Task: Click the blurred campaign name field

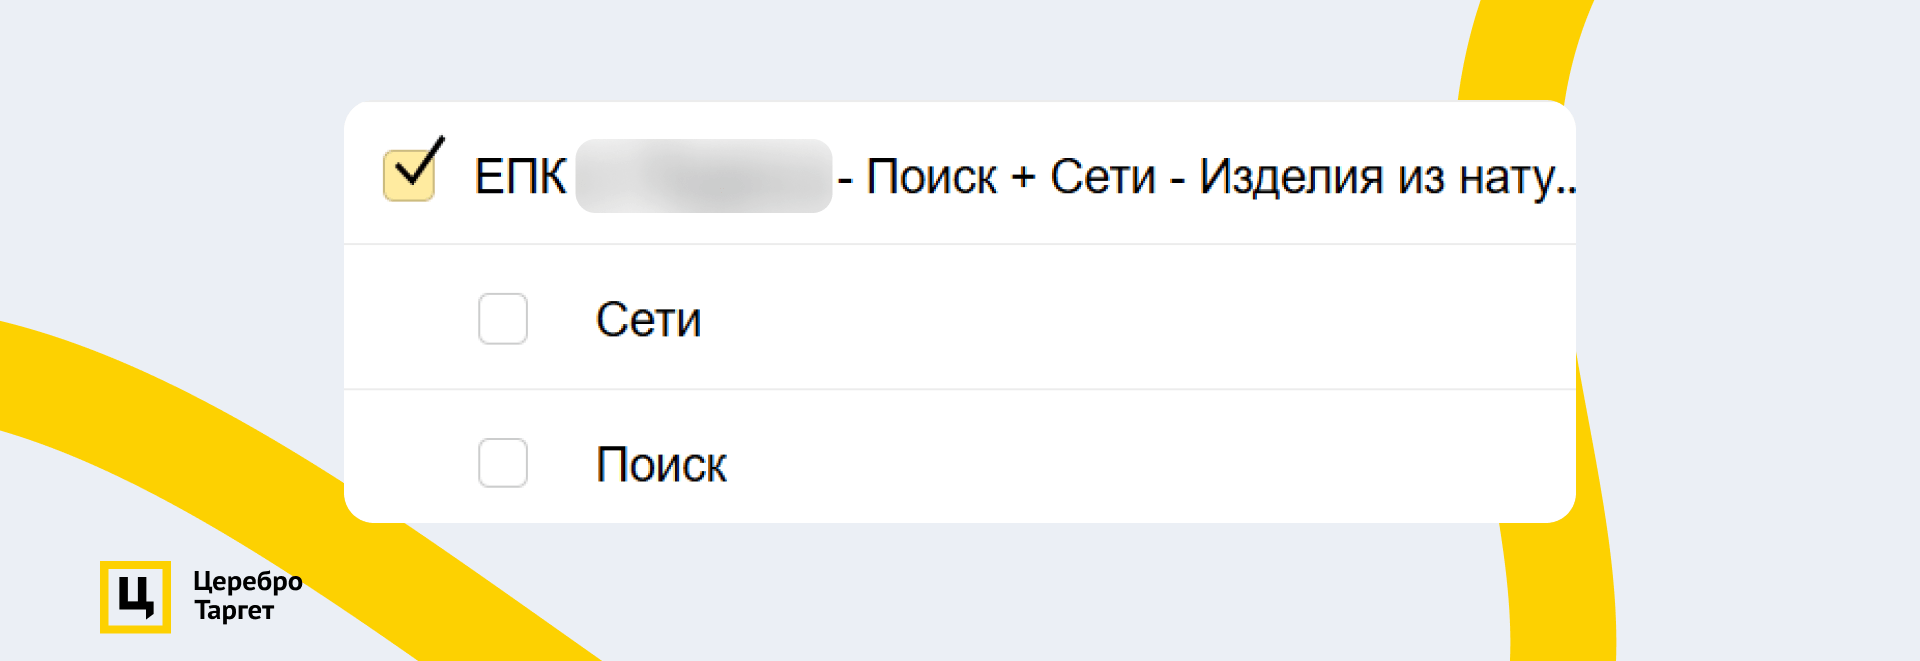Action: pos(703,177)
